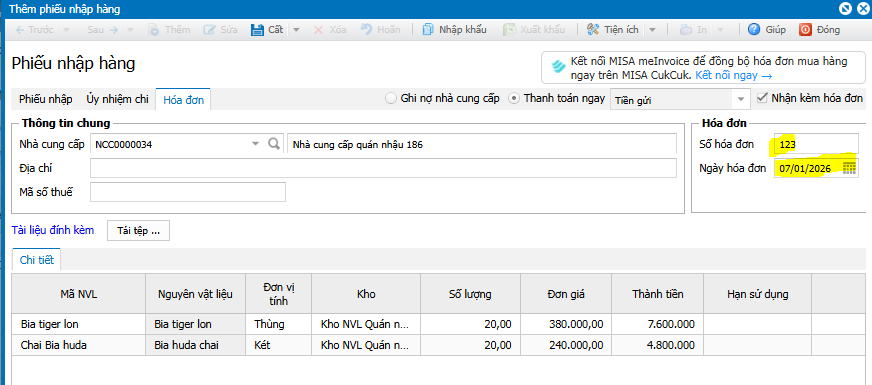Click Bia tiger lon row warehouse cell

366,324
